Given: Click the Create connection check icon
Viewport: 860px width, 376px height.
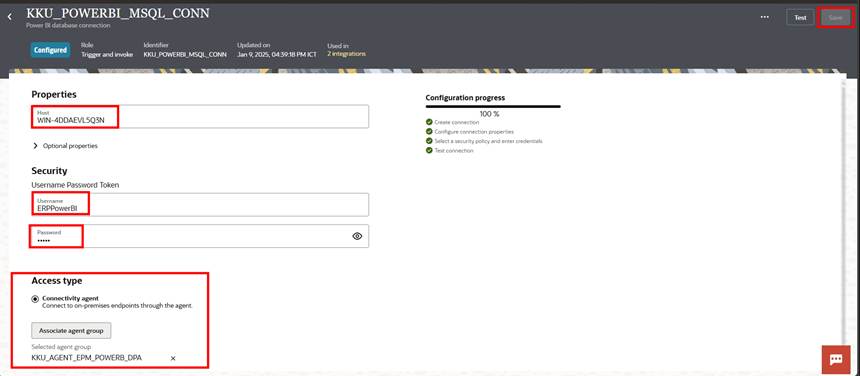Looking at the screenshot, I should (x=429, y=122).
